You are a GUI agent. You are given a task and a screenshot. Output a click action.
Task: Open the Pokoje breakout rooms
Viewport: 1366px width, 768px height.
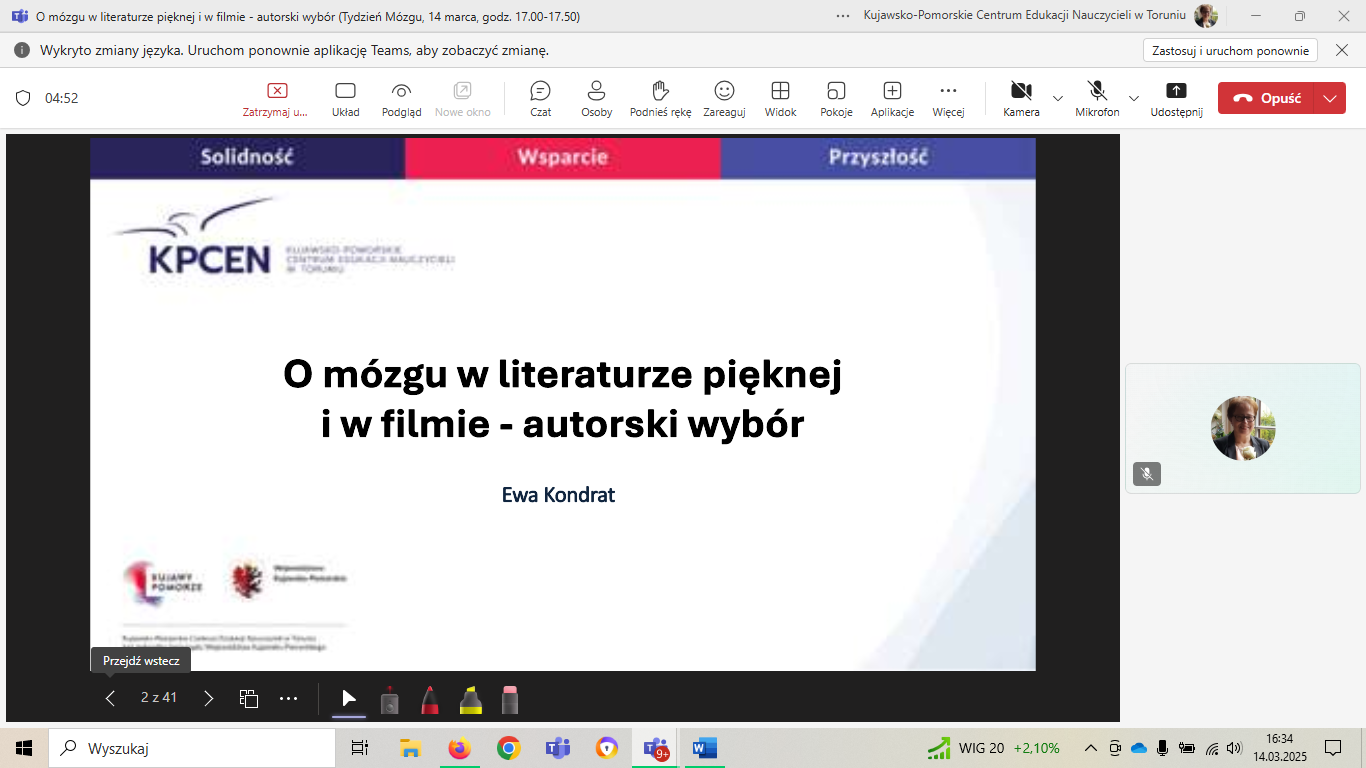[x=836, y=98]
